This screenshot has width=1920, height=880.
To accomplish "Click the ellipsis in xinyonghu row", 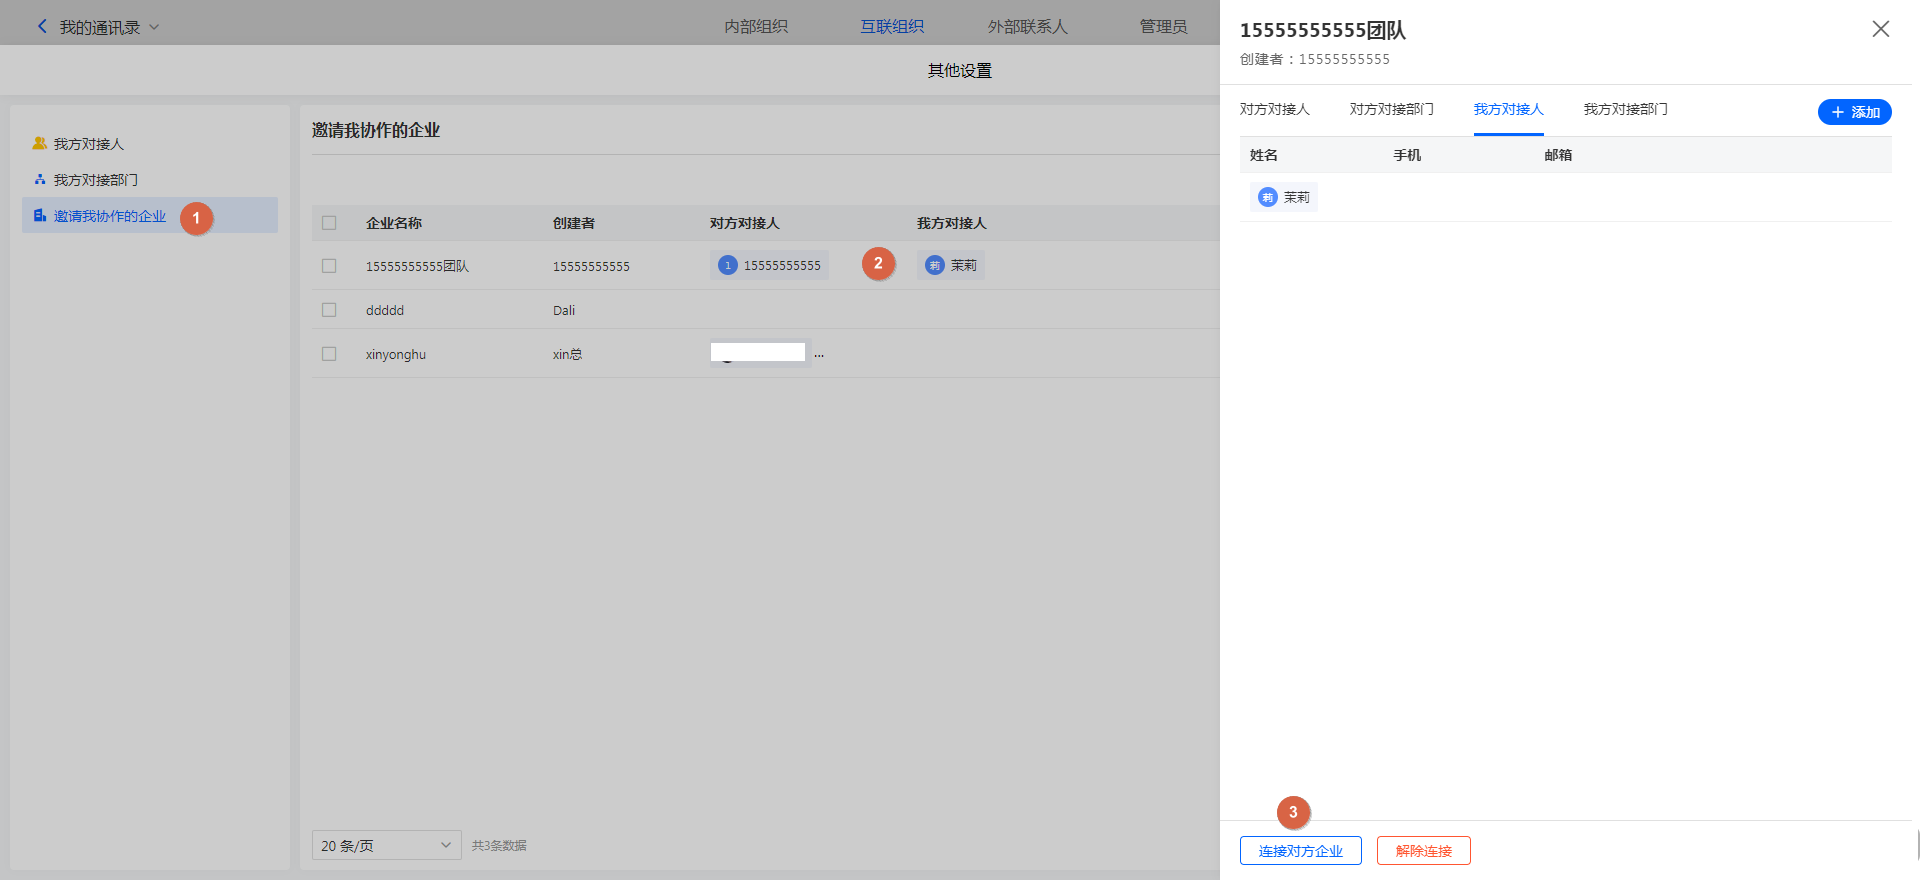I will 819,355.
